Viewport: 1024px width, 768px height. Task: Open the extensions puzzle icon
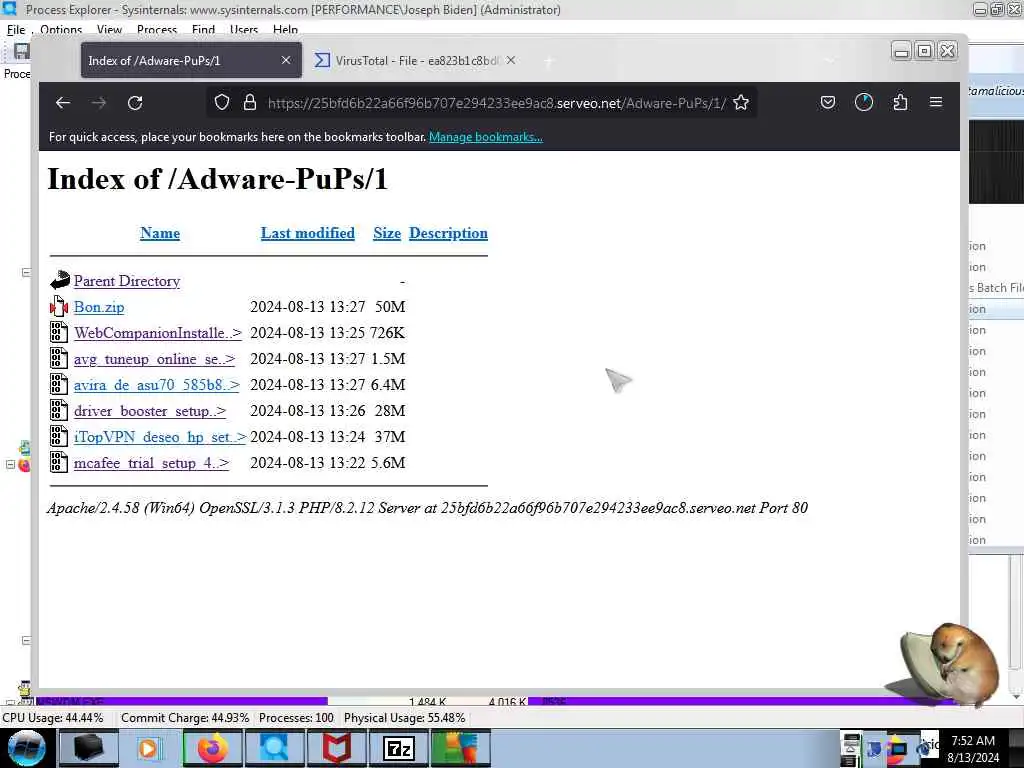point(900,103)
